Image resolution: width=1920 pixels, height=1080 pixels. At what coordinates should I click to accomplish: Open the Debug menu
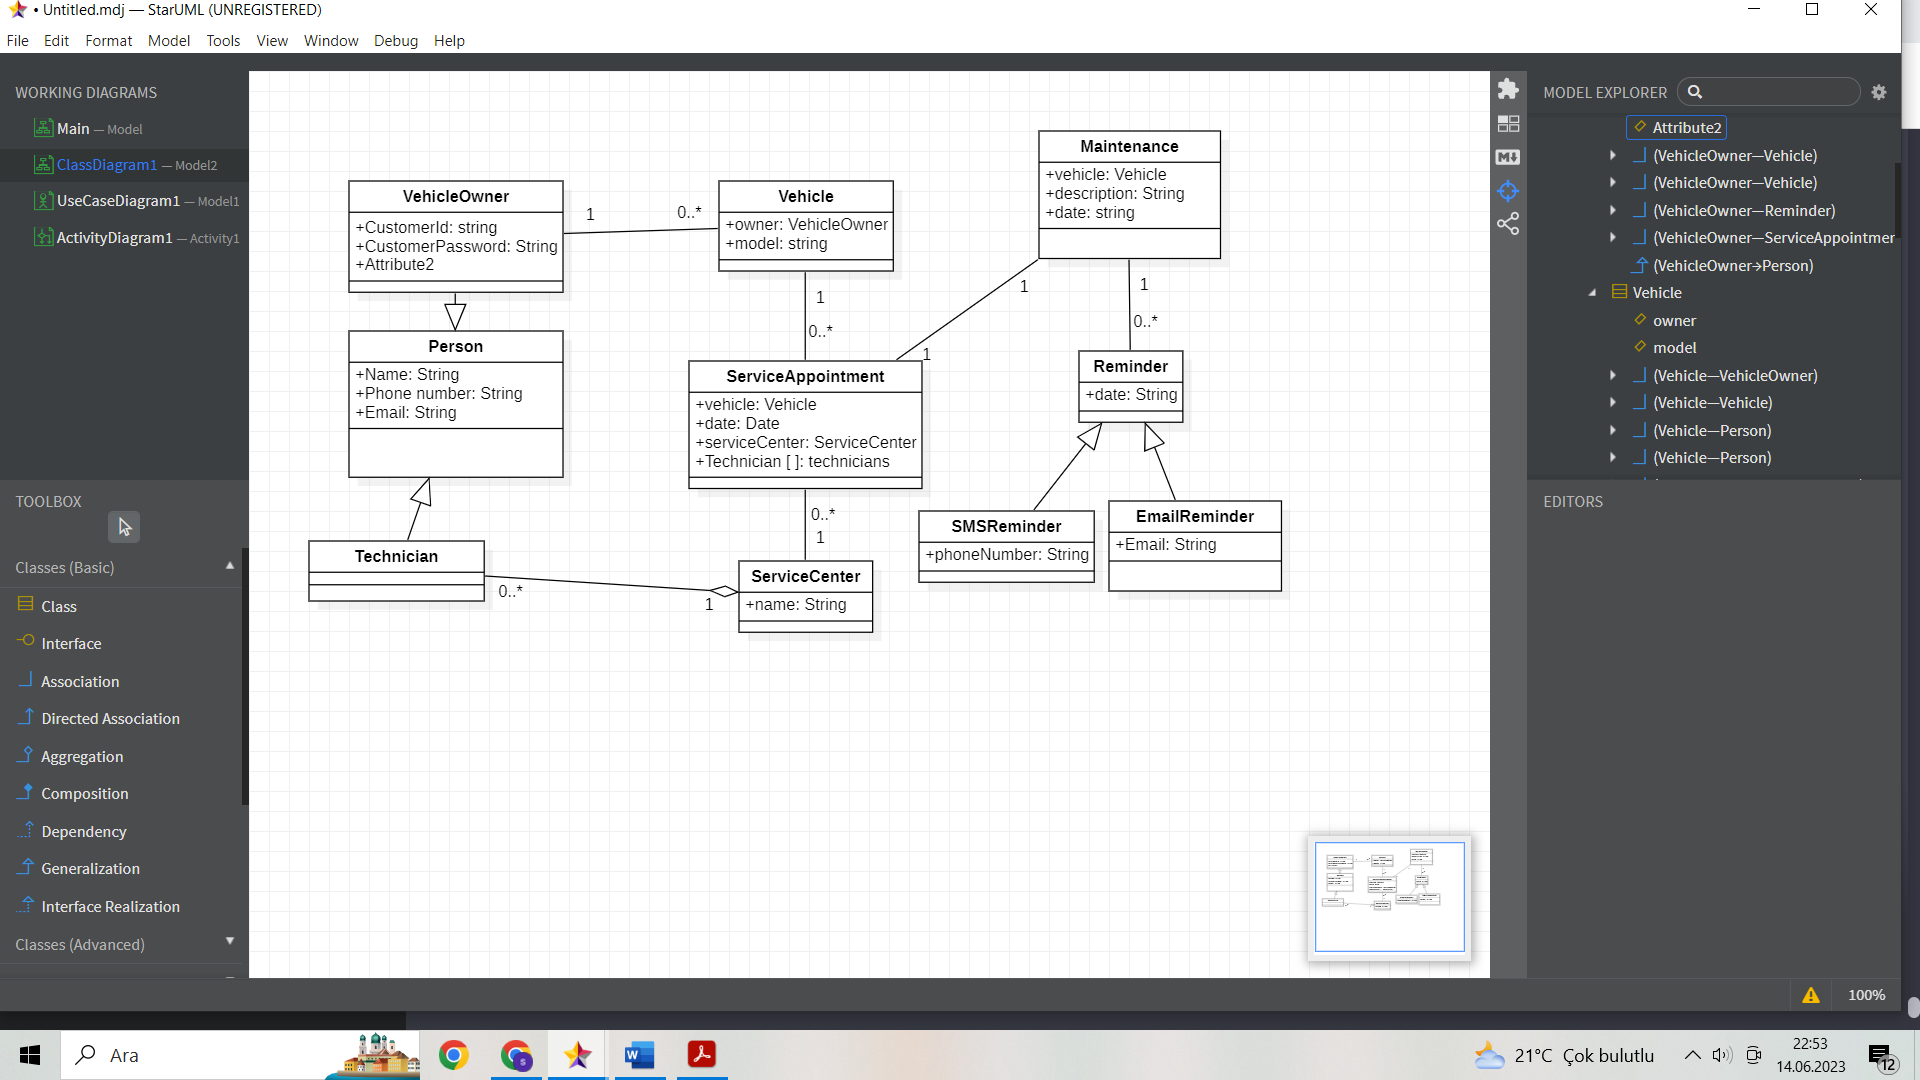[x=395, y=41]
